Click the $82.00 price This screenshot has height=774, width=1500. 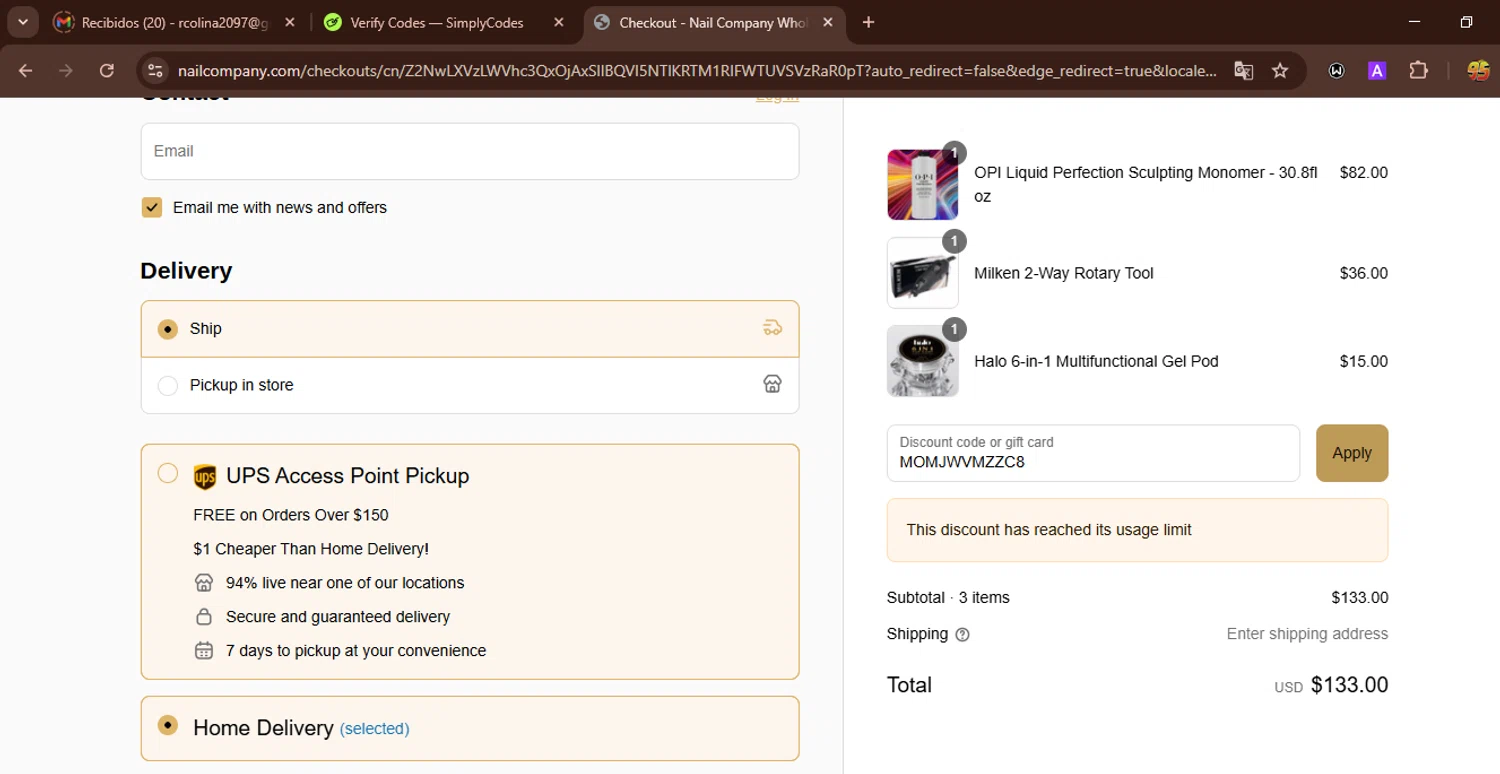(x=1364, y=172)
